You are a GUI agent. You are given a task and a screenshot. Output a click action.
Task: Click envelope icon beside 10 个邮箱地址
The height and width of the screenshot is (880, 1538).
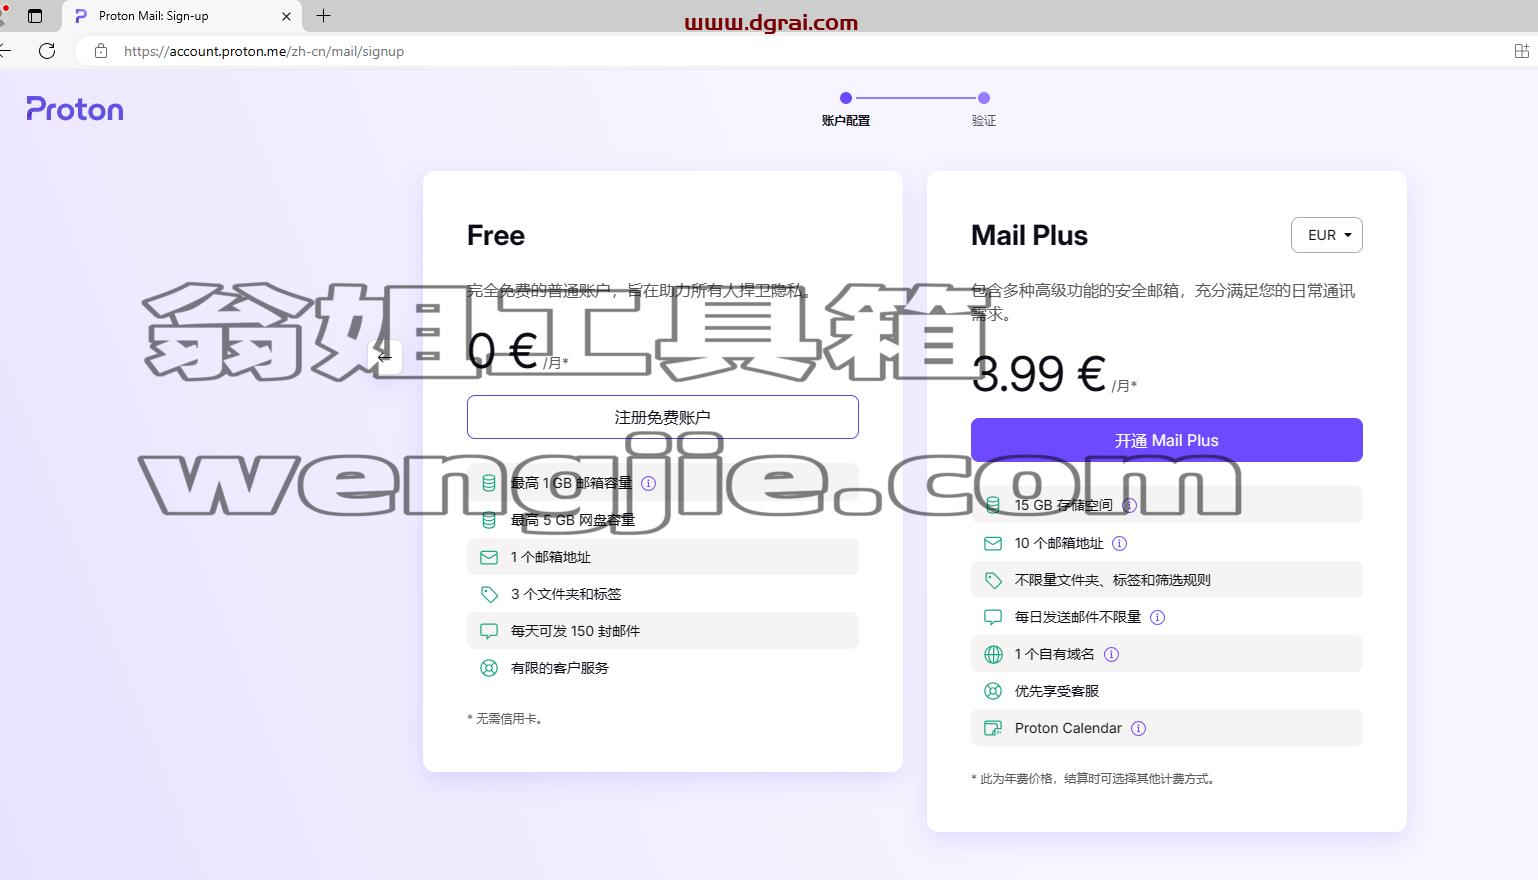(x=993, y=543)
